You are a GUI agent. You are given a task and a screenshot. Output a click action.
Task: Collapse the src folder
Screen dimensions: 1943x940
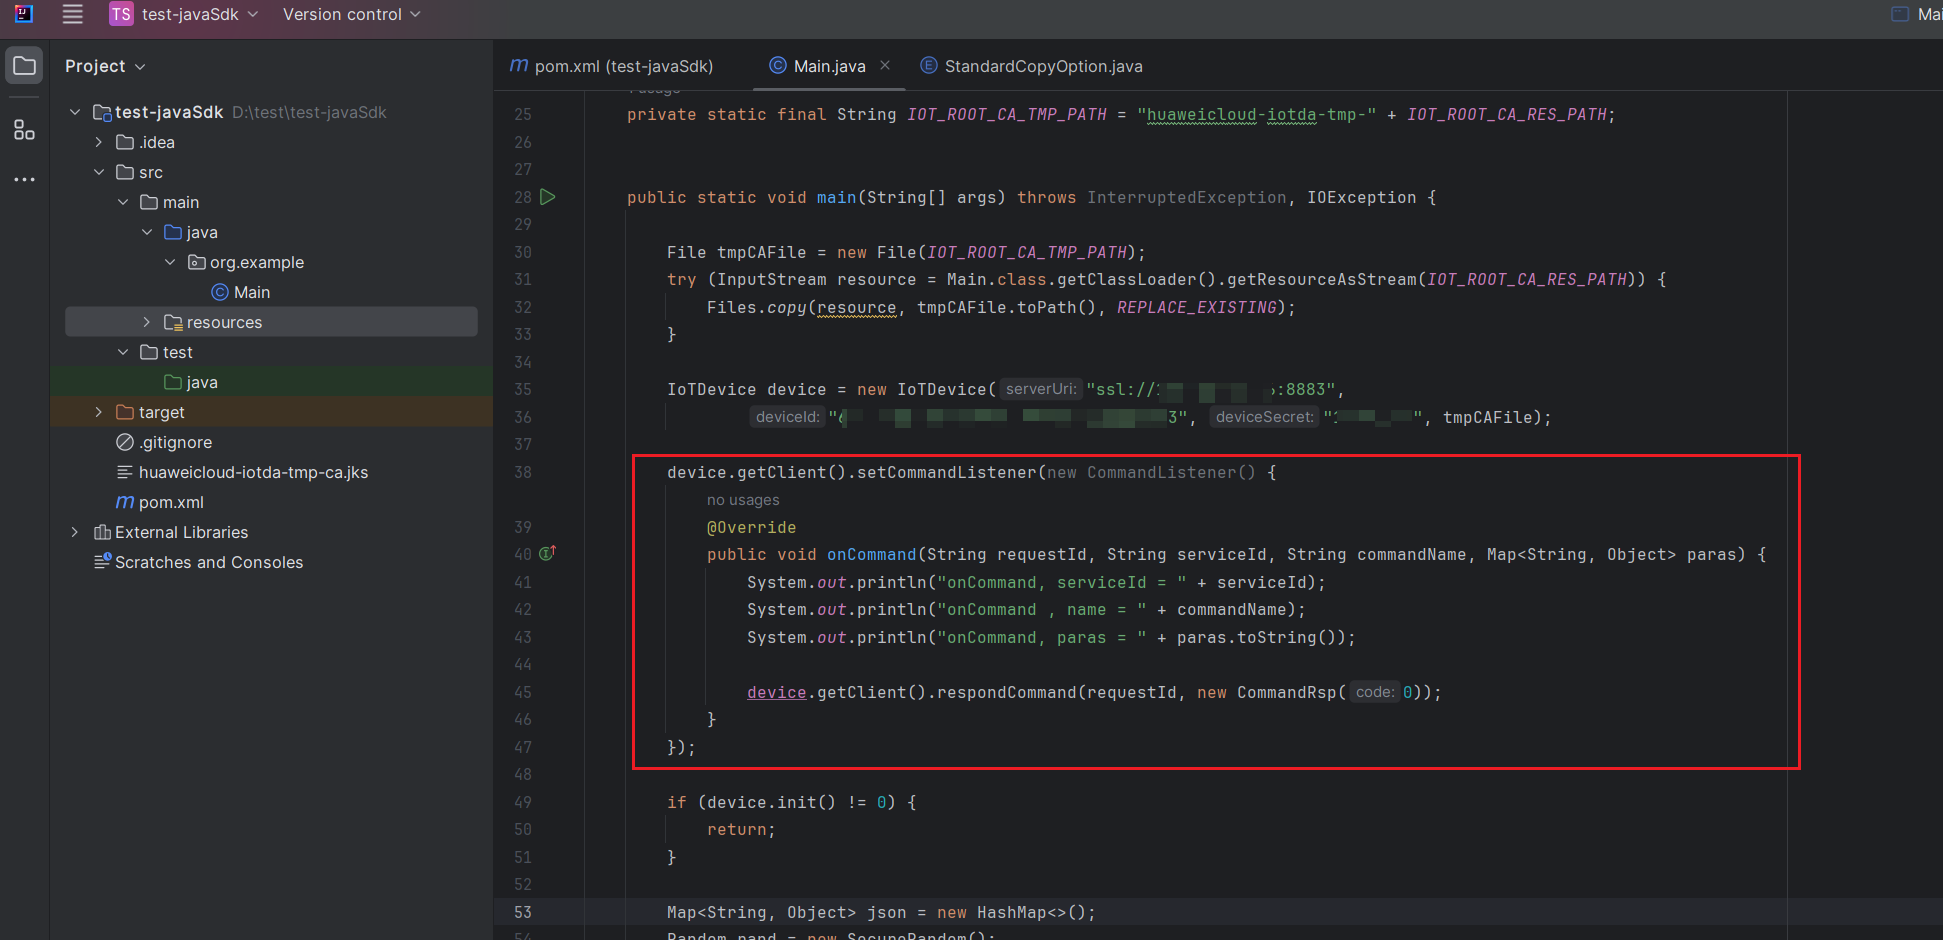[x=98, y=172]
